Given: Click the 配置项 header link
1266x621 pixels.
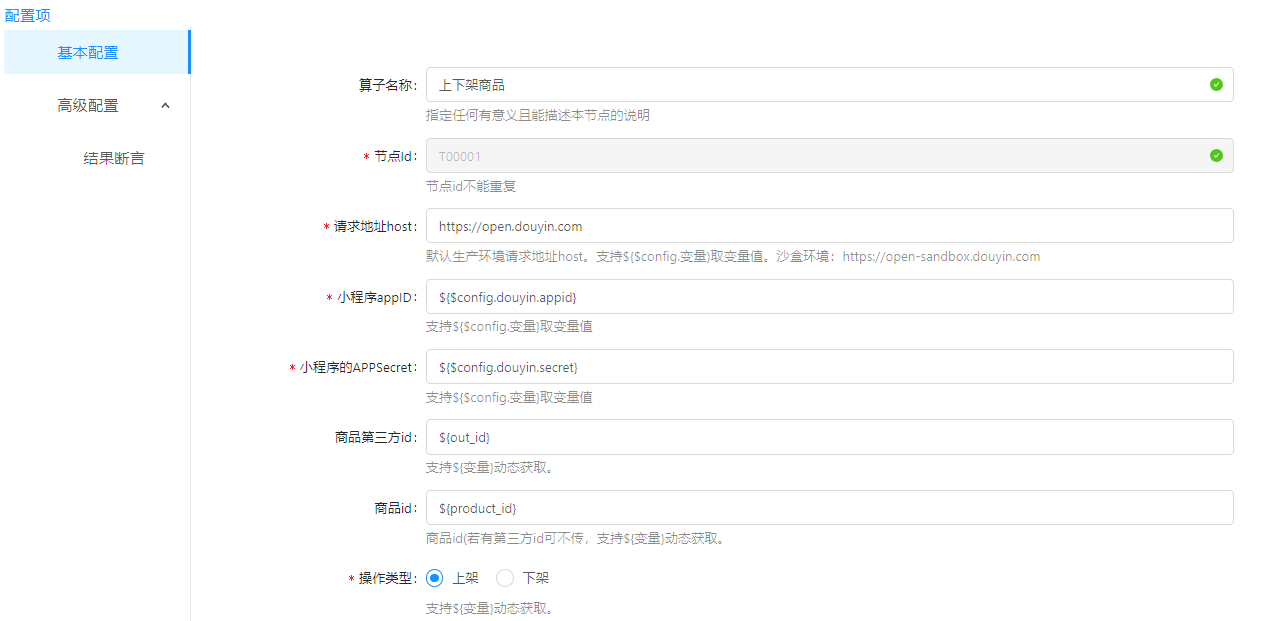Looking at the screenshot, I should tap(28, 15).
